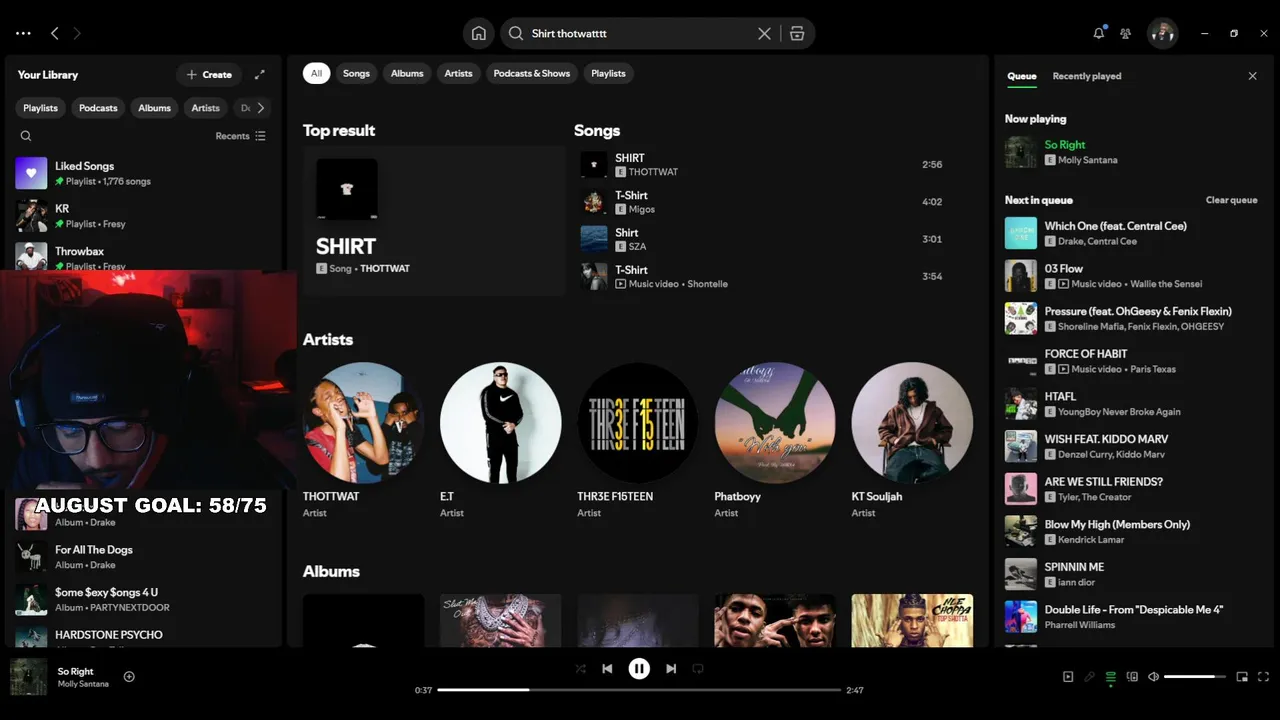
Task: Open the Now Playing view icon
Action: tap(1068, 677)
